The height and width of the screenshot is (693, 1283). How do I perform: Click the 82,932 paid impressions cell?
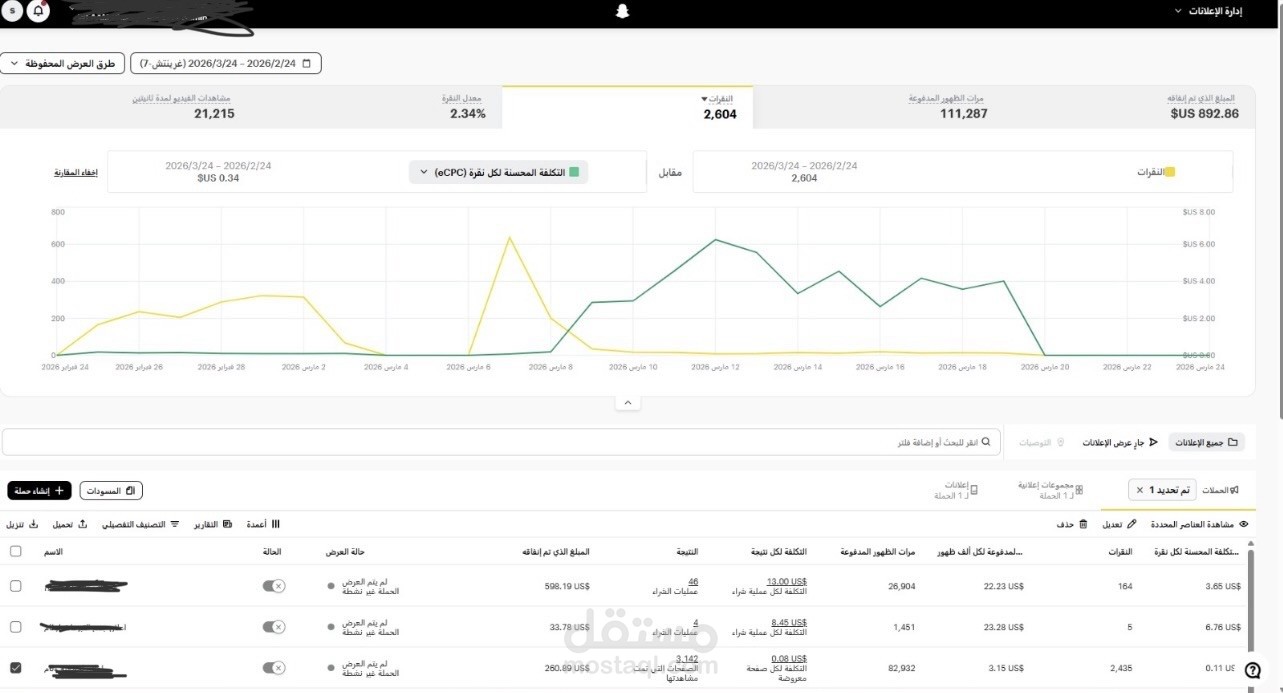click(x=901, y=667)
